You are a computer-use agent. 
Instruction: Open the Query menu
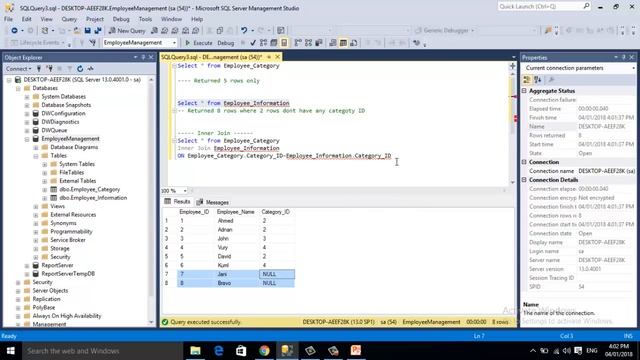click(x=69, y=19)
